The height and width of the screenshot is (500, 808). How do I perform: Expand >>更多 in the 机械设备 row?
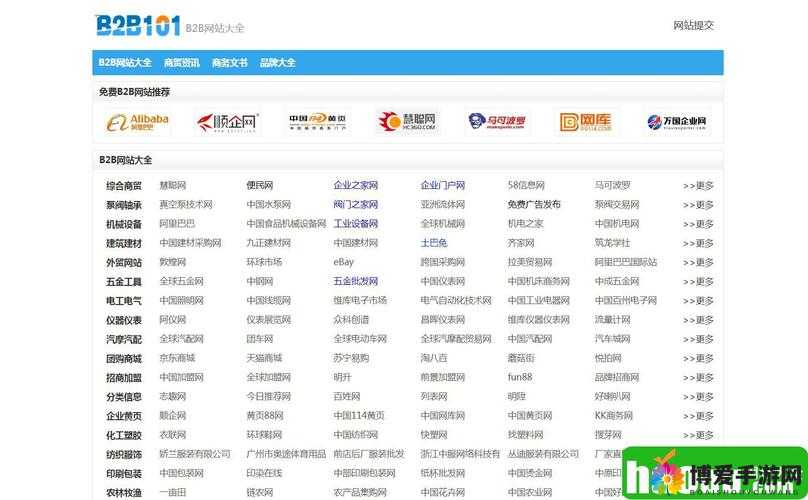click(x=698, y=224)
